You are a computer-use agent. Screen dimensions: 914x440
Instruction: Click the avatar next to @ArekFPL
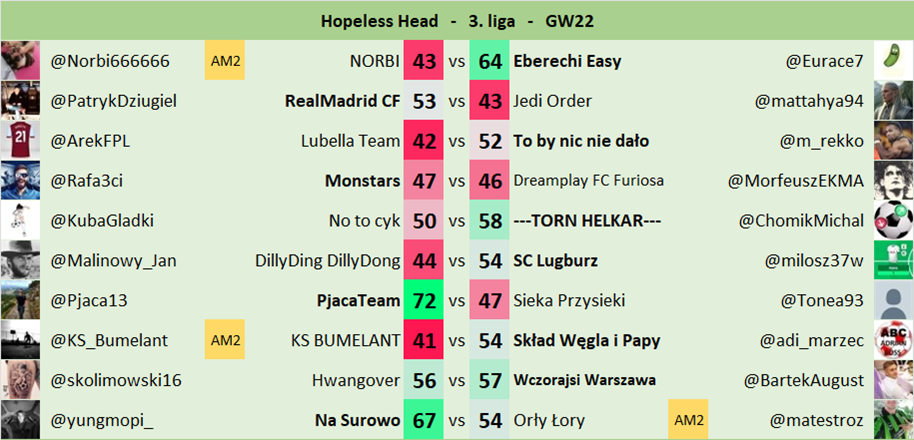coord(20,141)
